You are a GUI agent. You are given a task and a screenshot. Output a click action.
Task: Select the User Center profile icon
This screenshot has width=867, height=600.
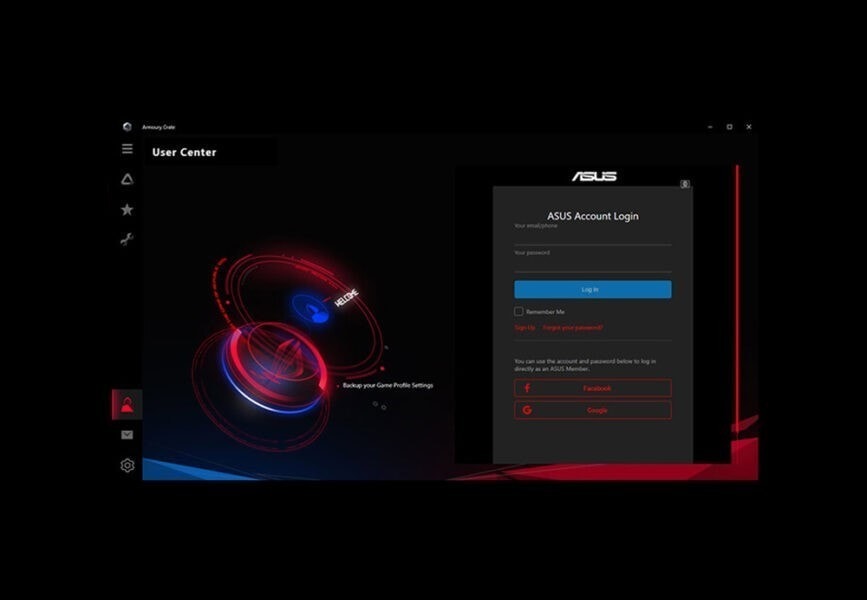[x=127, y=404]
